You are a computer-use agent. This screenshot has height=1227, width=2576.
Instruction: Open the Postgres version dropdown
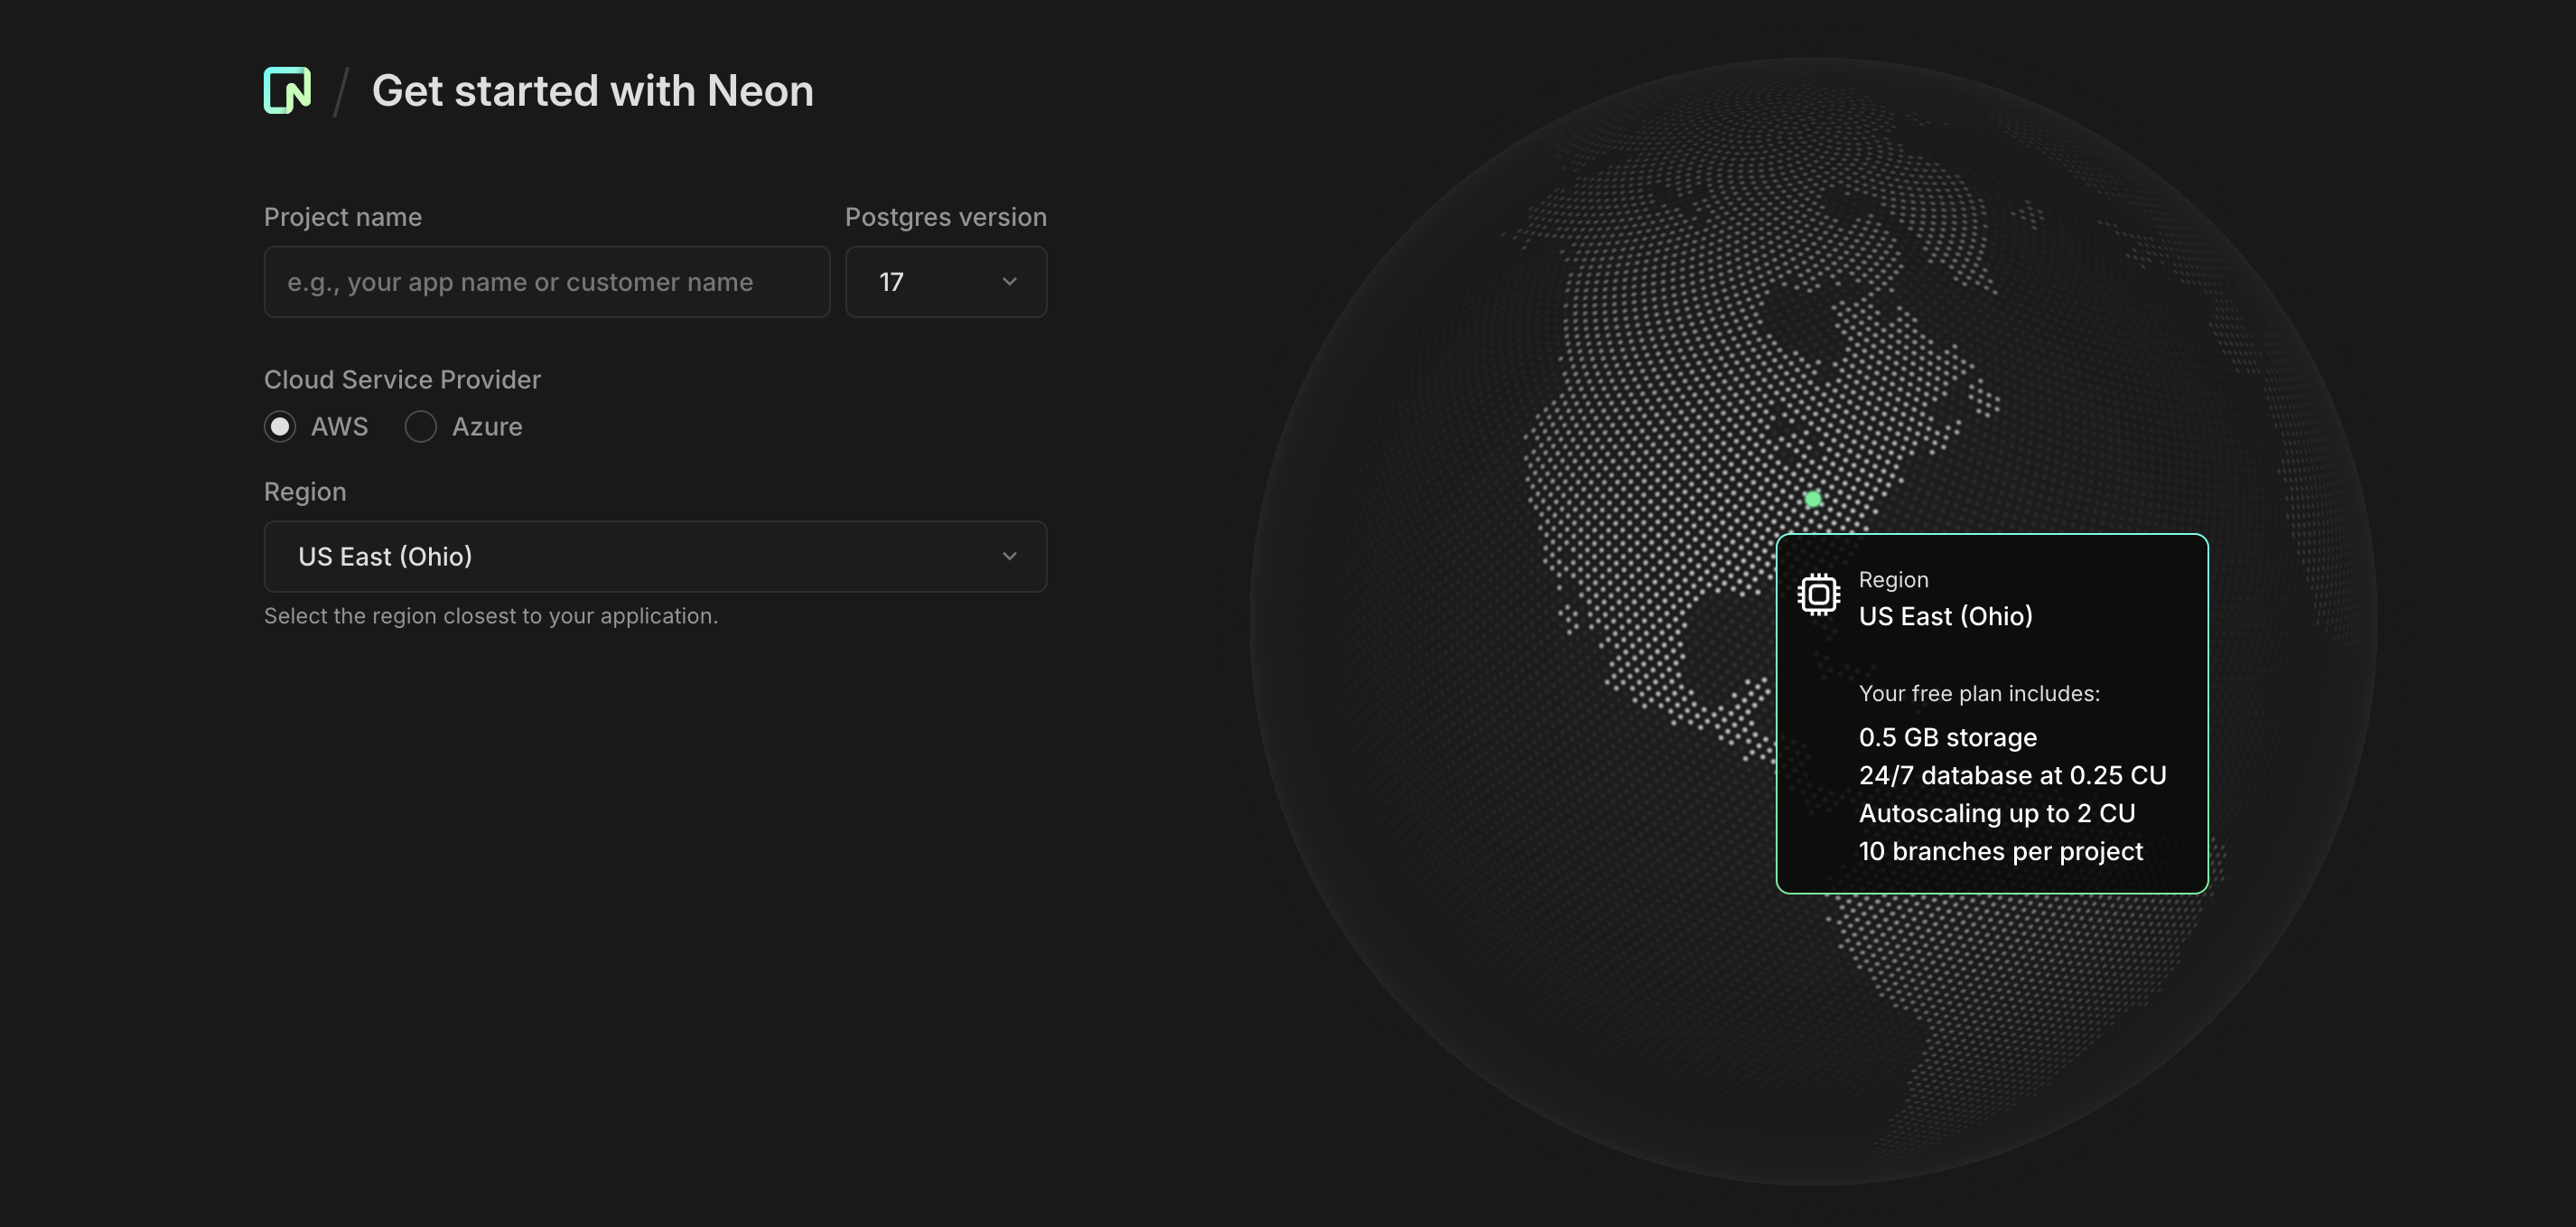[x=946, y=282]
